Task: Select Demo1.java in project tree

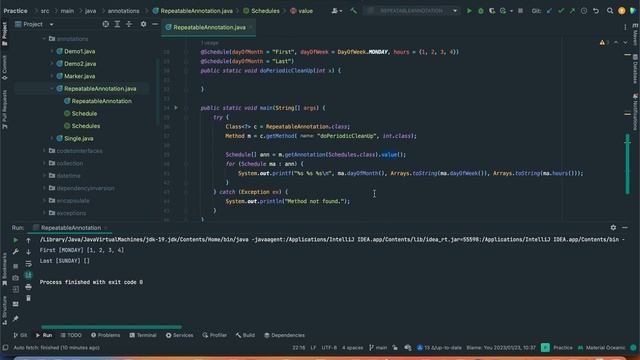Action: (x=79, y=51)
